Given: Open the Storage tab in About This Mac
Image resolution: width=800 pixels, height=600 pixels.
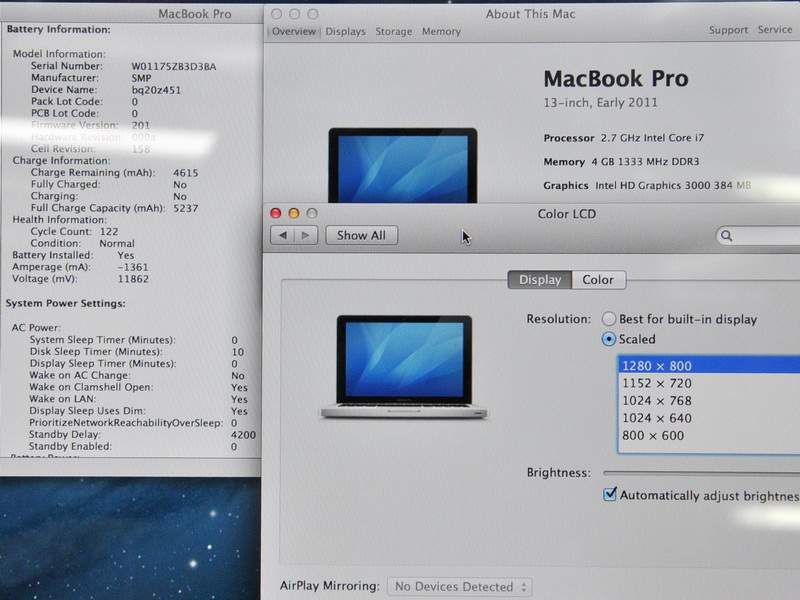Looking at the screenshot, I should [x=393, y=32].
